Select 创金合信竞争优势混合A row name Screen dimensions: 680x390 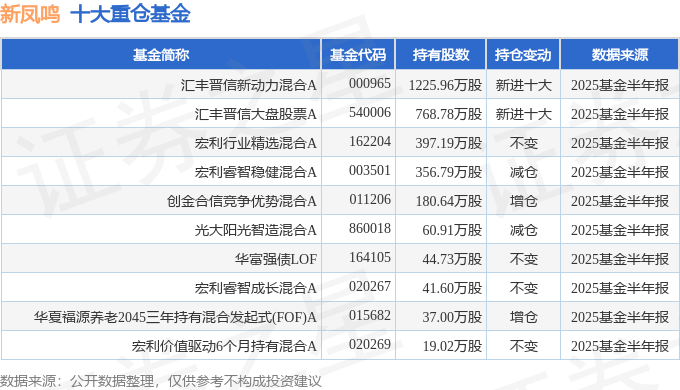click(242, 201)
